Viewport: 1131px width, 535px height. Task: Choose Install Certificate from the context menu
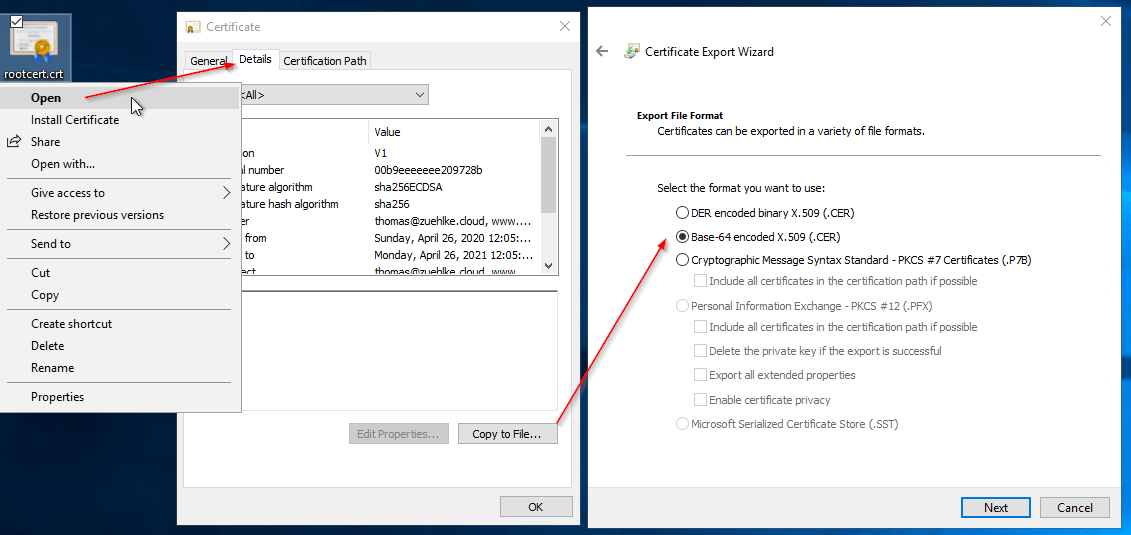coord(120,120)
